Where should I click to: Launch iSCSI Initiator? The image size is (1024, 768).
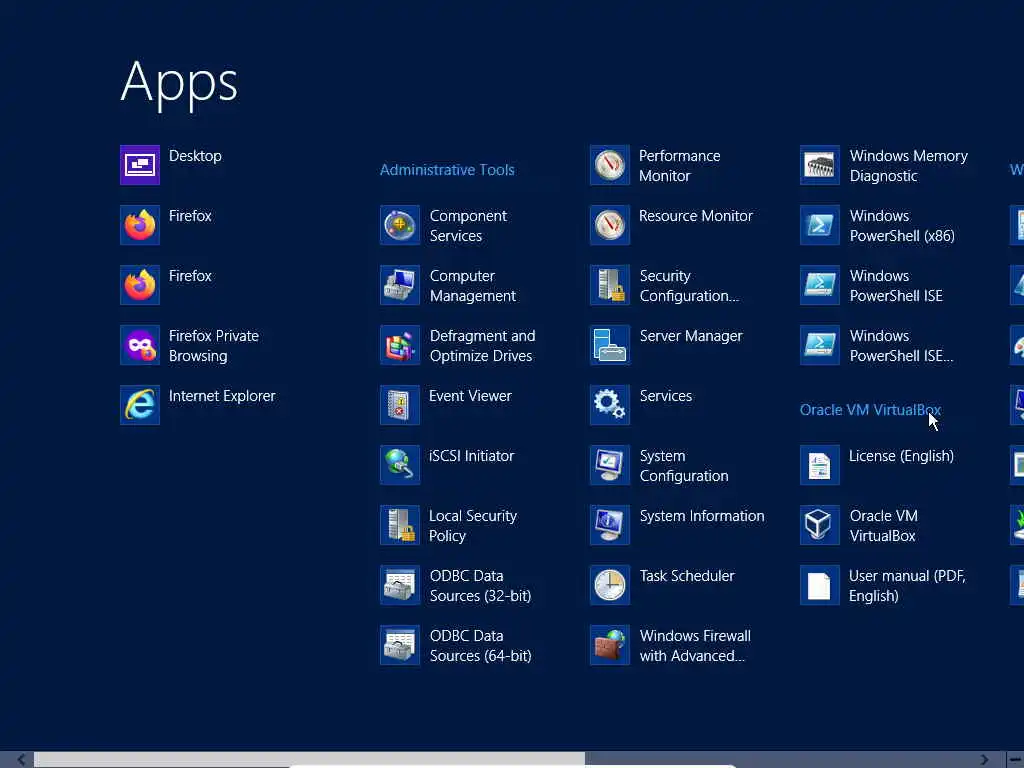[447, 465]
